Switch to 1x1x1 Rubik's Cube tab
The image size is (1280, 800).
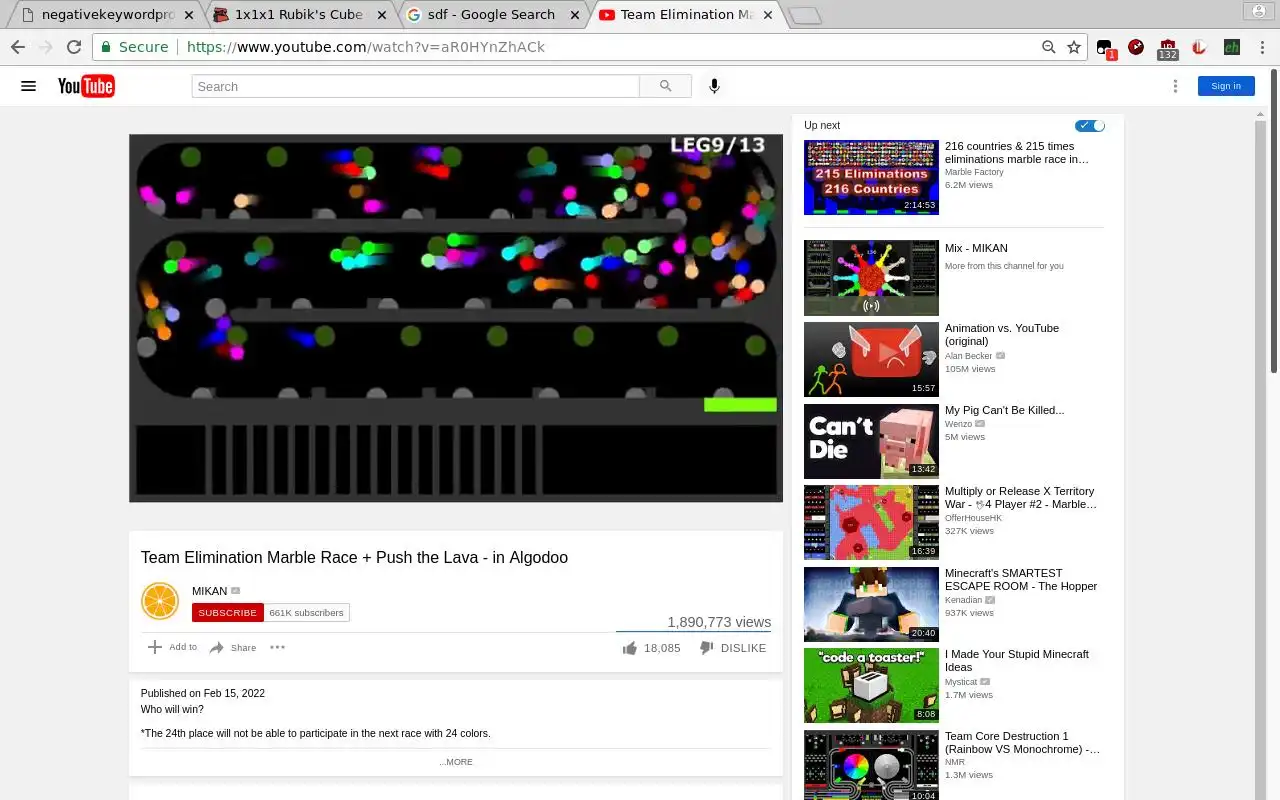[299, 15]
